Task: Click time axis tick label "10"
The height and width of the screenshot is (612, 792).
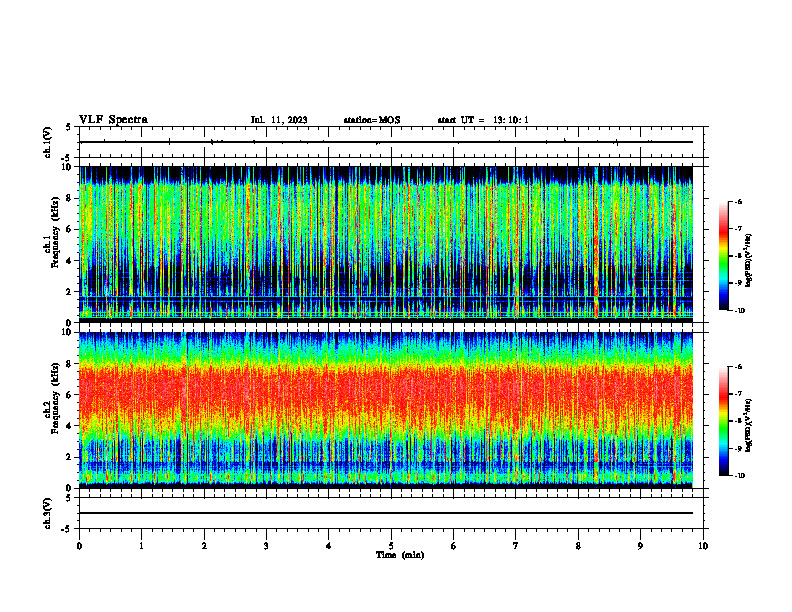Action: [703, 546]
